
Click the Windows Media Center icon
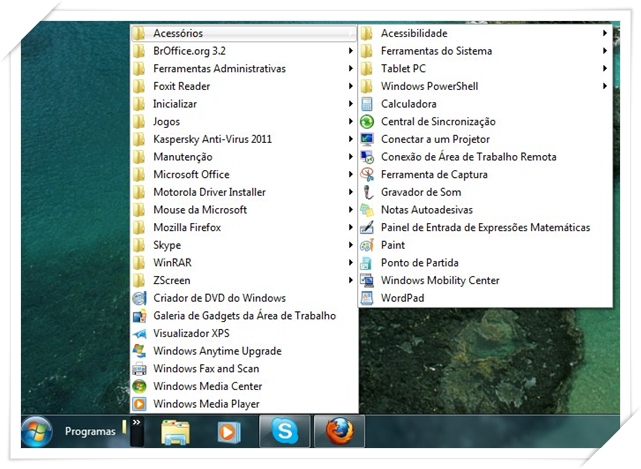139,386
